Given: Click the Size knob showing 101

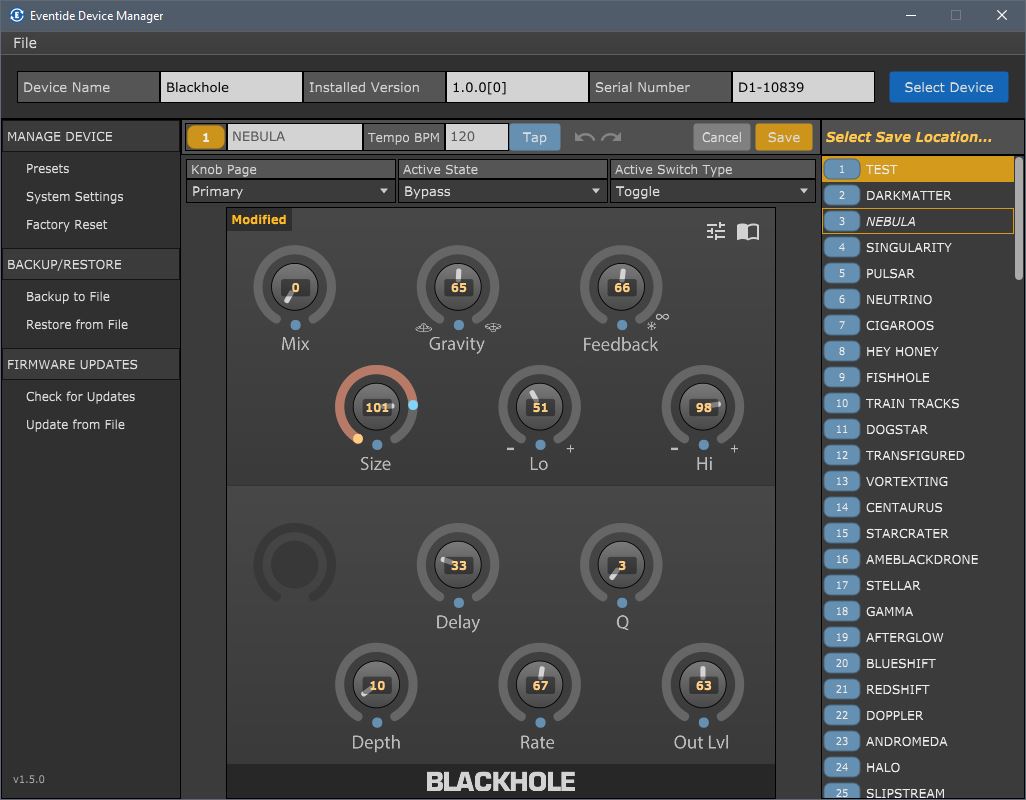Looking at the screenshot, I should (376, 407).
